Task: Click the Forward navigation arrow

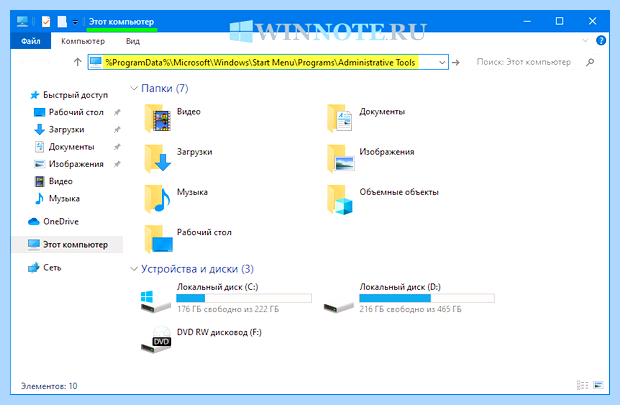Action: (x=46, y=62)
